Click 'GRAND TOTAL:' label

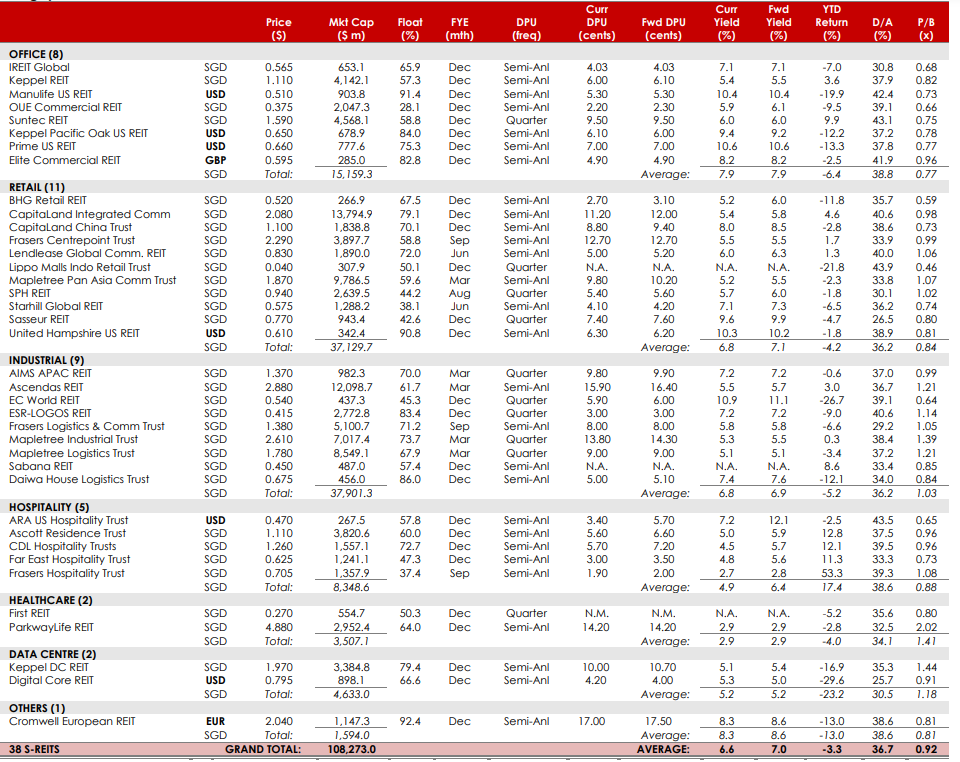tap(263, 749)
